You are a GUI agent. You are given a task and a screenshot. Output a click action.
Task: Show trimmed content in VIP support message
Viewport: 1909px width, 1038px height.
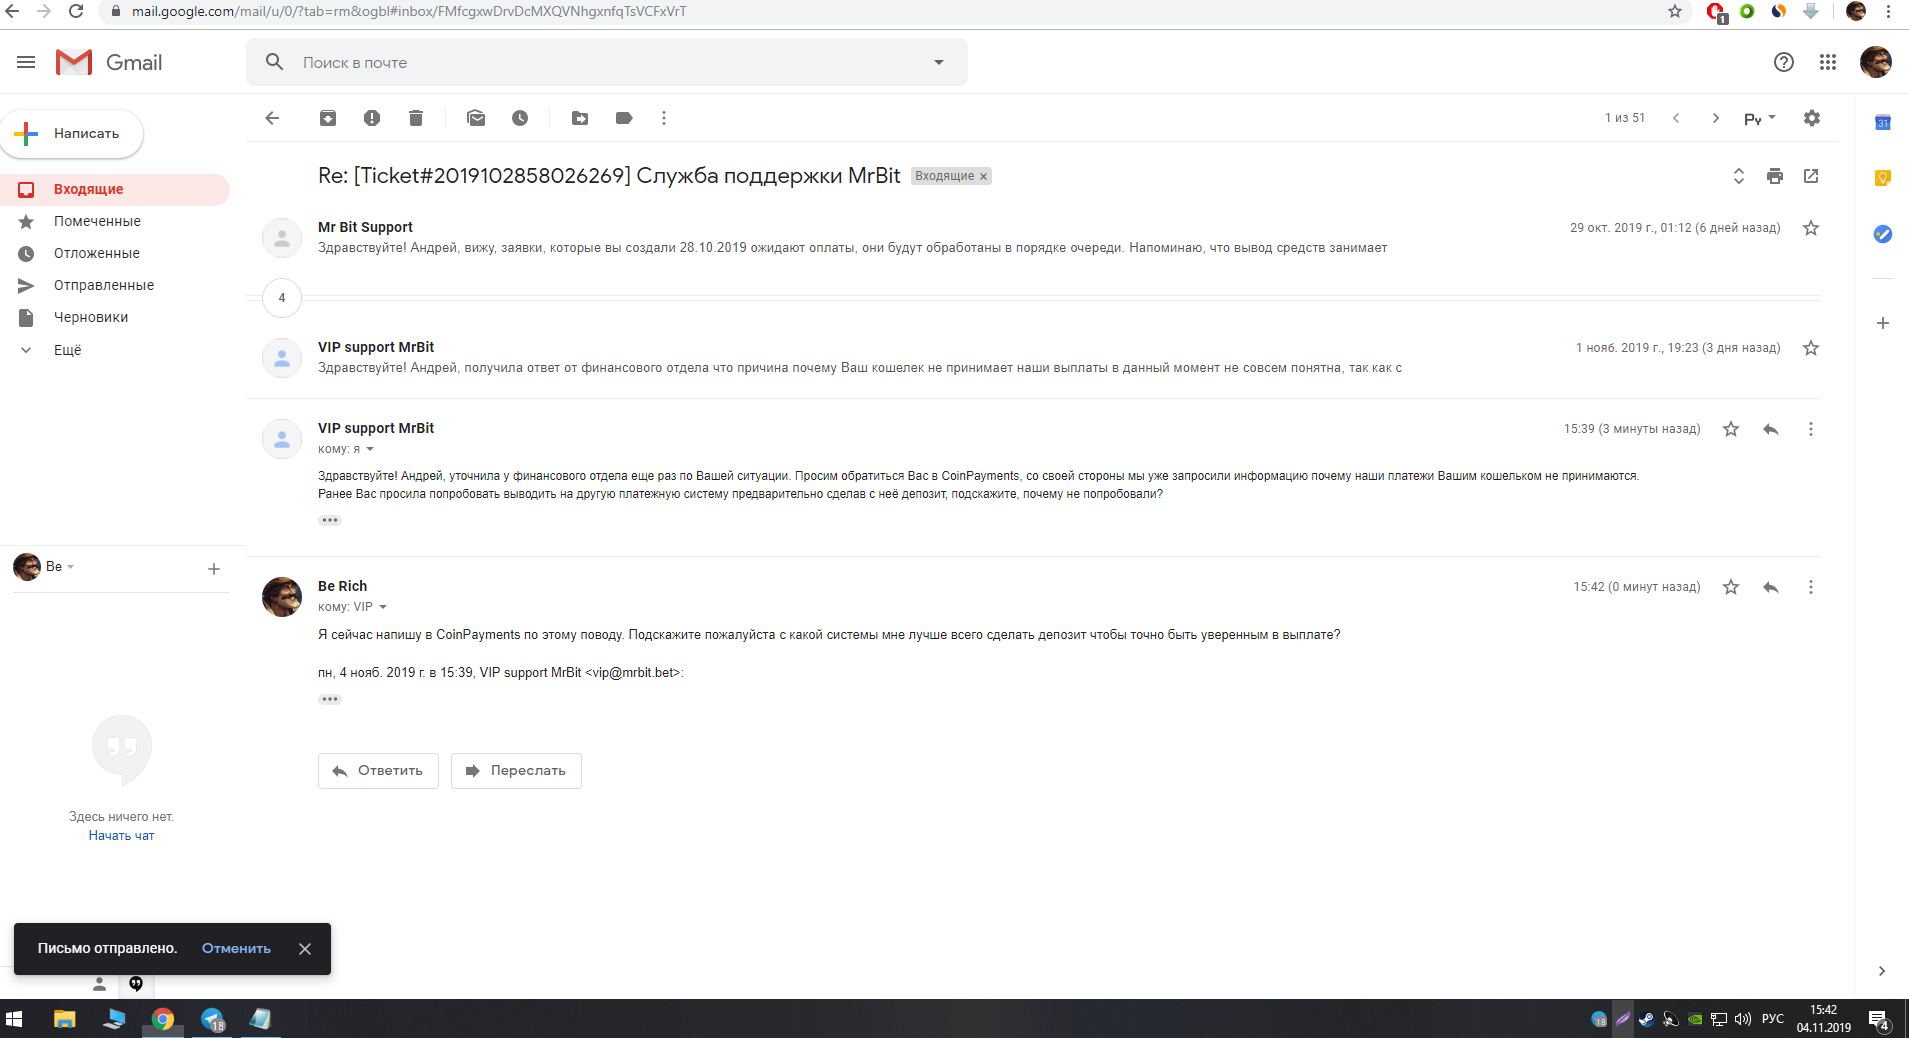pos(330,520)
